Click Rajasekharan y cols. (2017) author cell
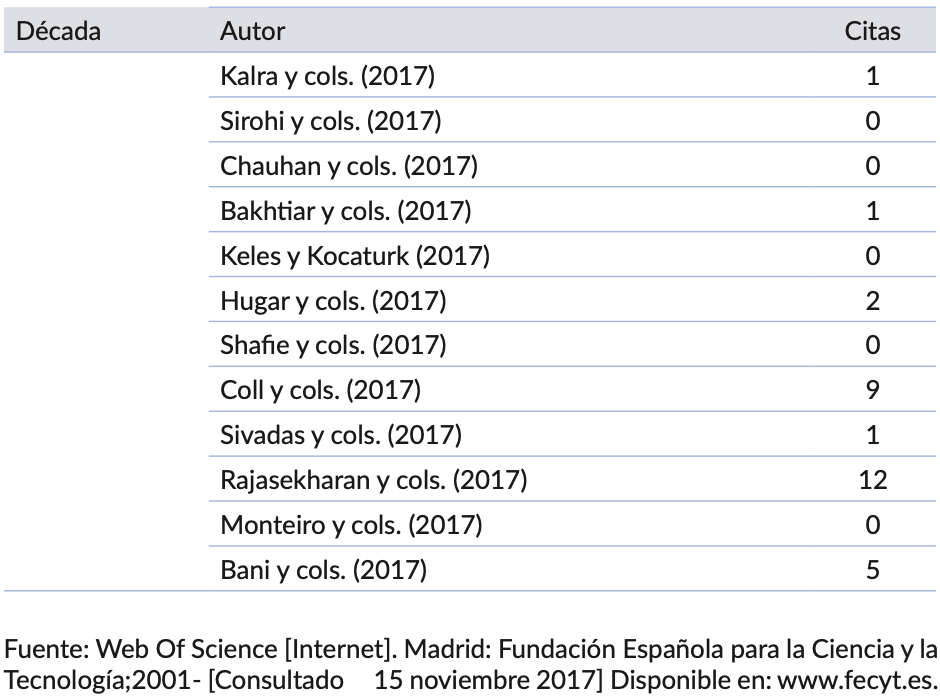The height and width of the screenshot is (698, 940). [x=374, y=481]
